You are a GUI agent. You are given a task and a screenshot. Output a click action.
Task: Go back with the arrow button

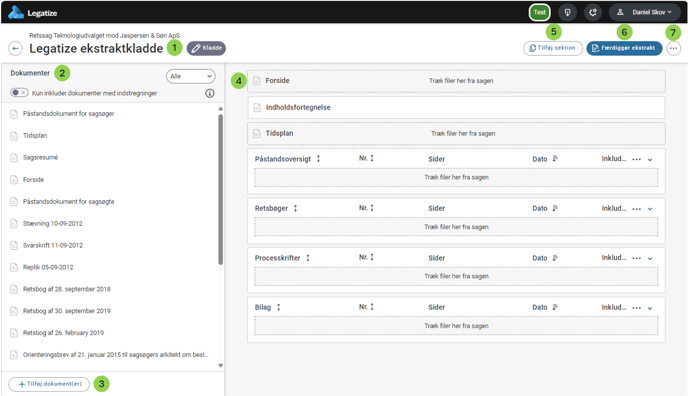(15, 48)
